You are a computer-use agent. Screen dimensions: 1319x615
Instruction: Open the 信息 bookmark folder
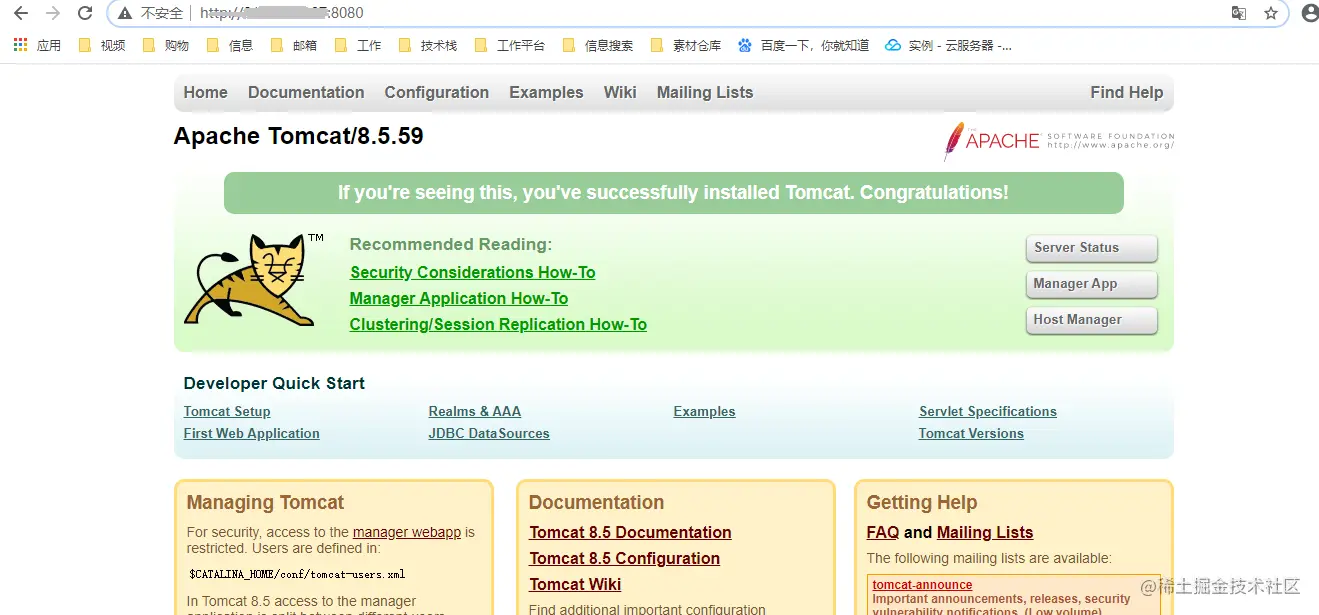[230, 45]
